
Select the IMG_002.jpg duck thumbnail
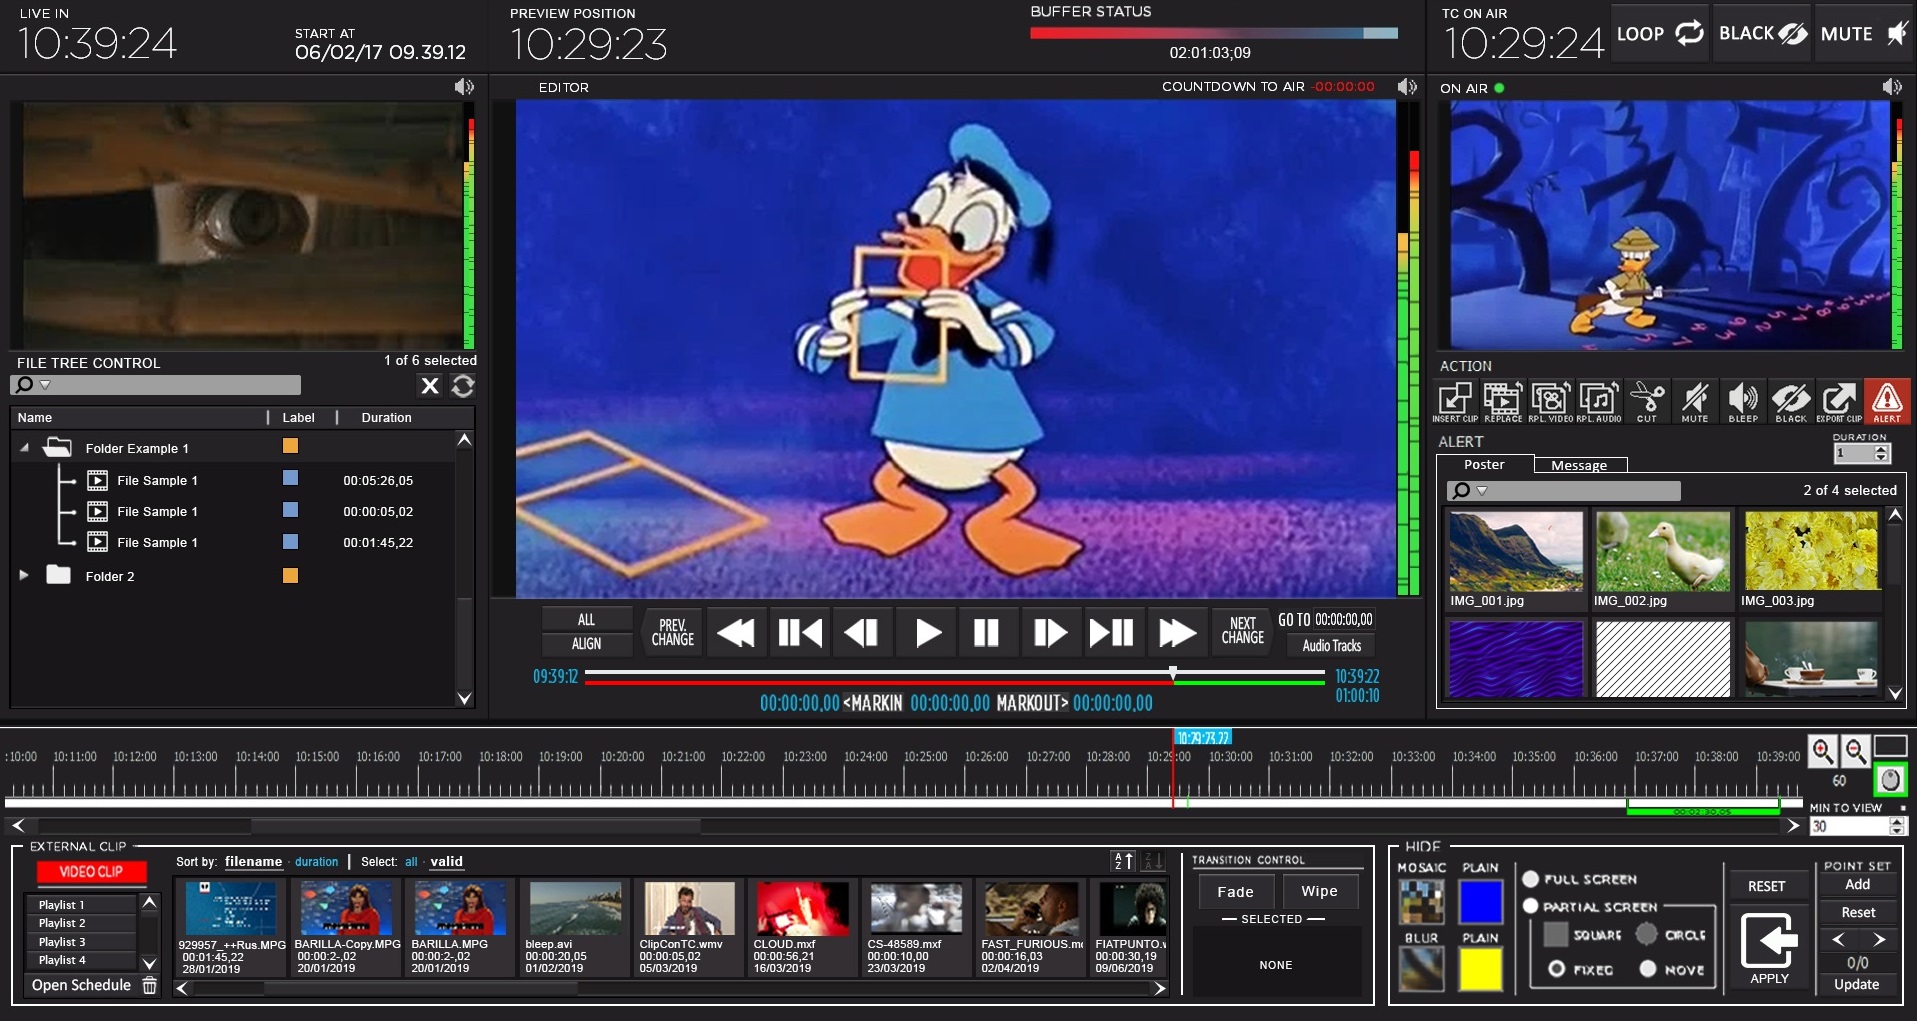click(1662, 552)
